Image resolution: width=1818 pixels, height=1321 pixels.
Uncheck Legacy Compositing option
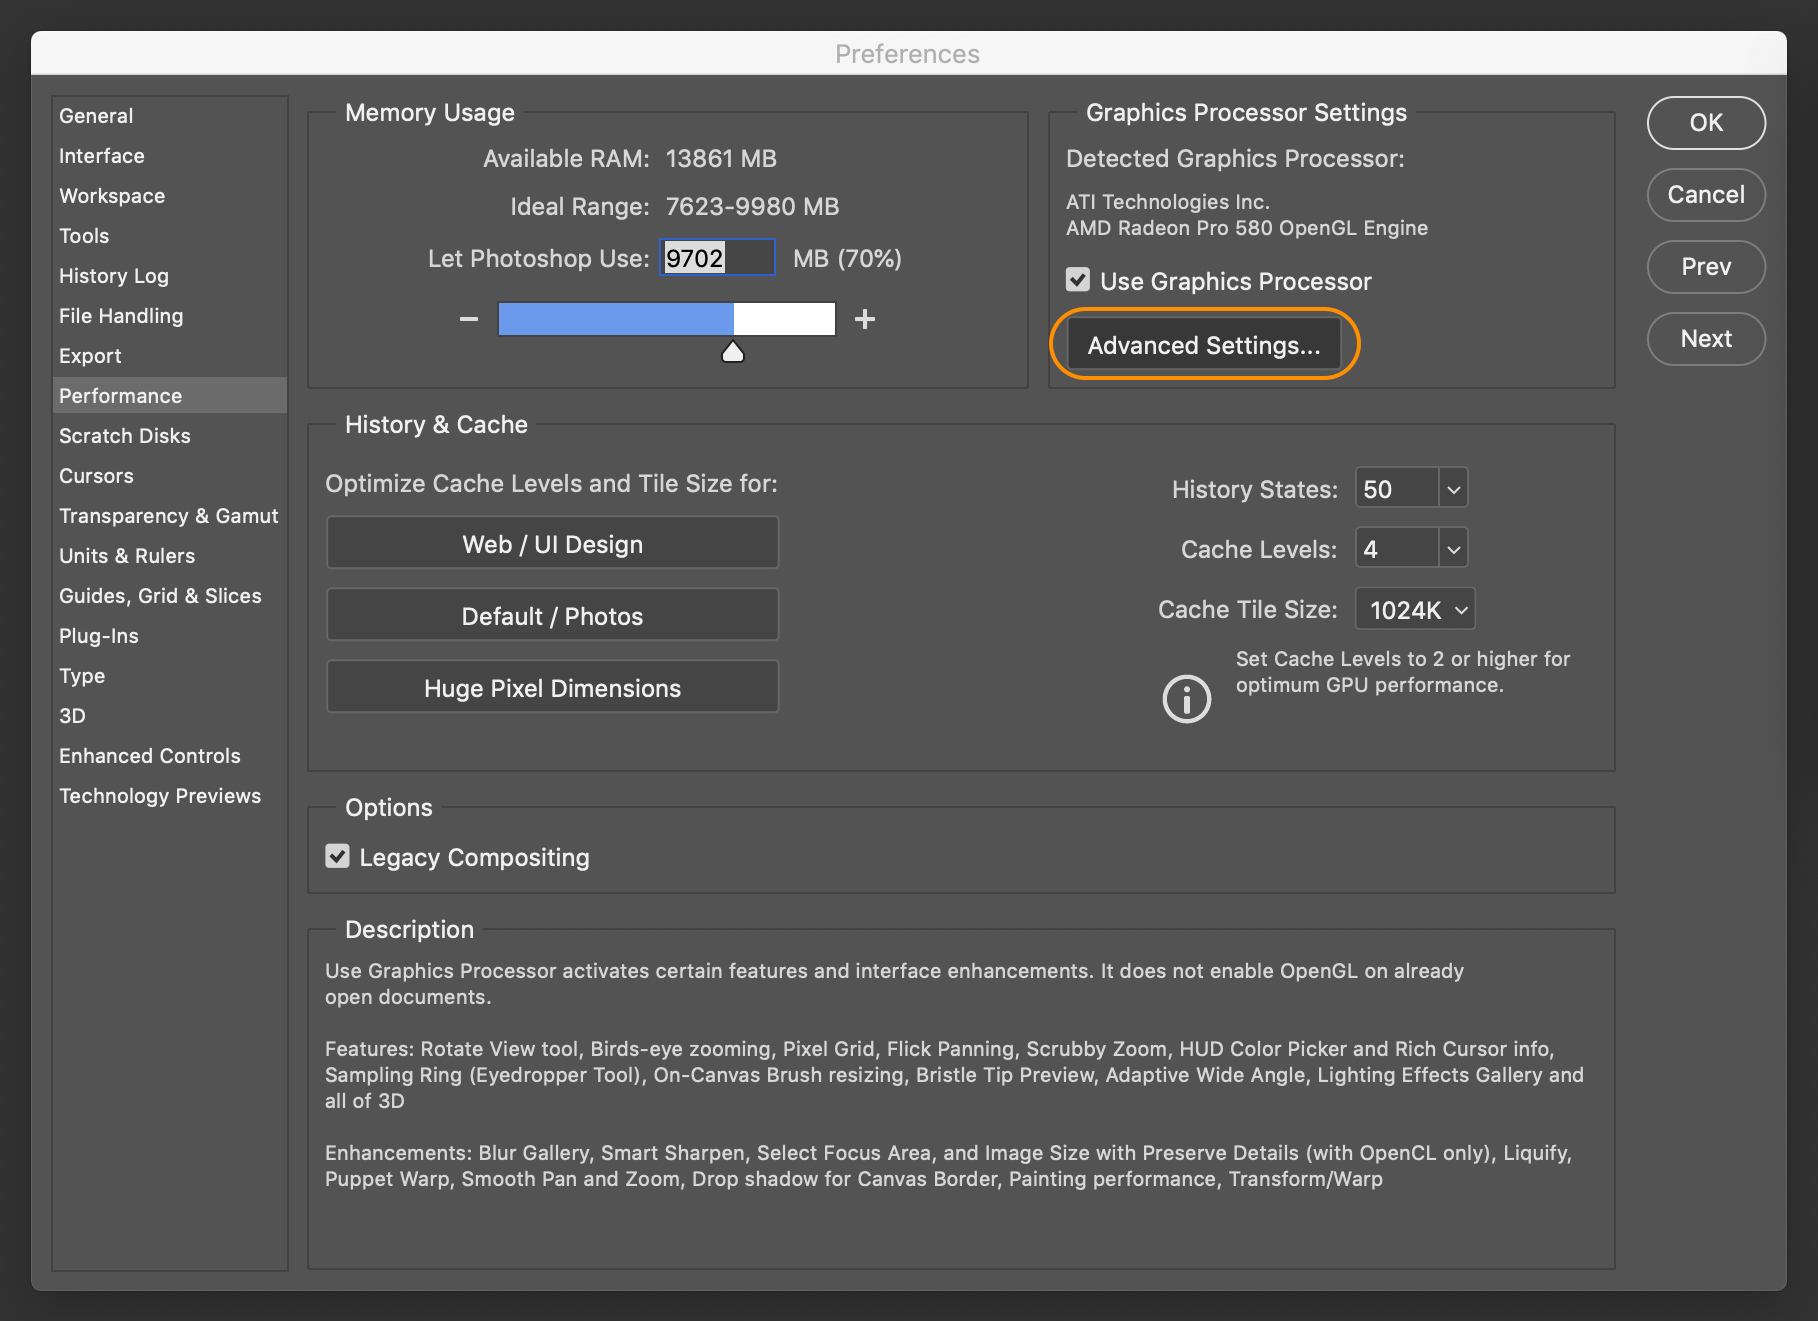337,856
